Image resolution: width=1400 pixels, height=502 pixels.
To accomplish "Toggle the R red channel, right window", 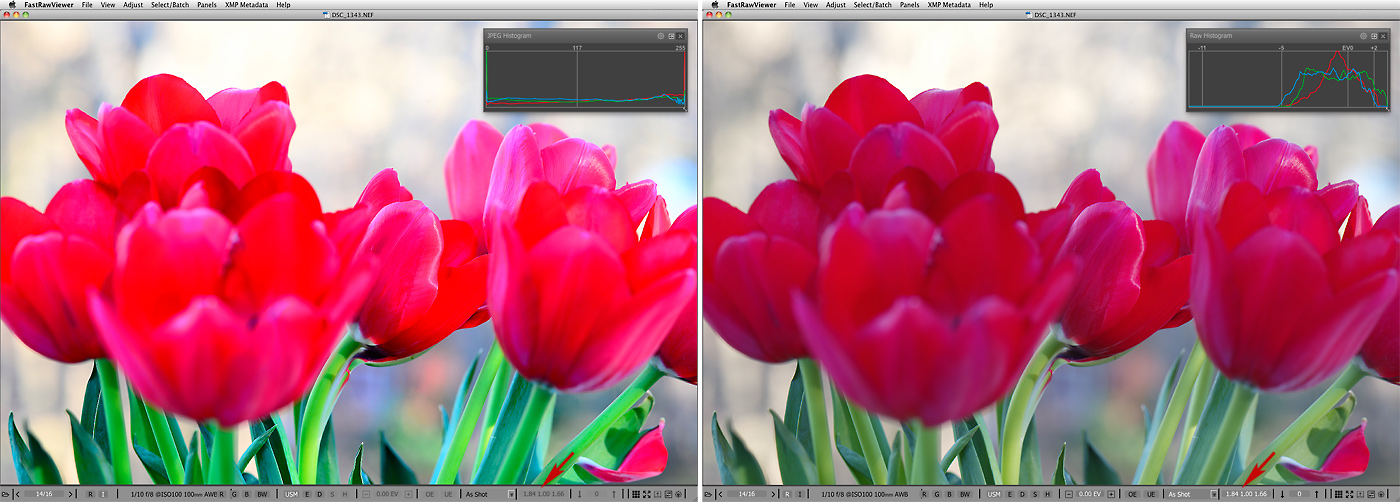I will point(923,494).
